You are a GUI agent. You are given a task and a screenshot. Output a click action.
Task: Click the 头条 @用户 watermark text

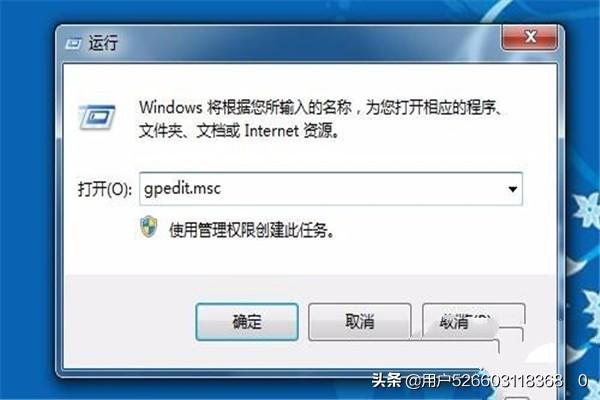point(467,381)
